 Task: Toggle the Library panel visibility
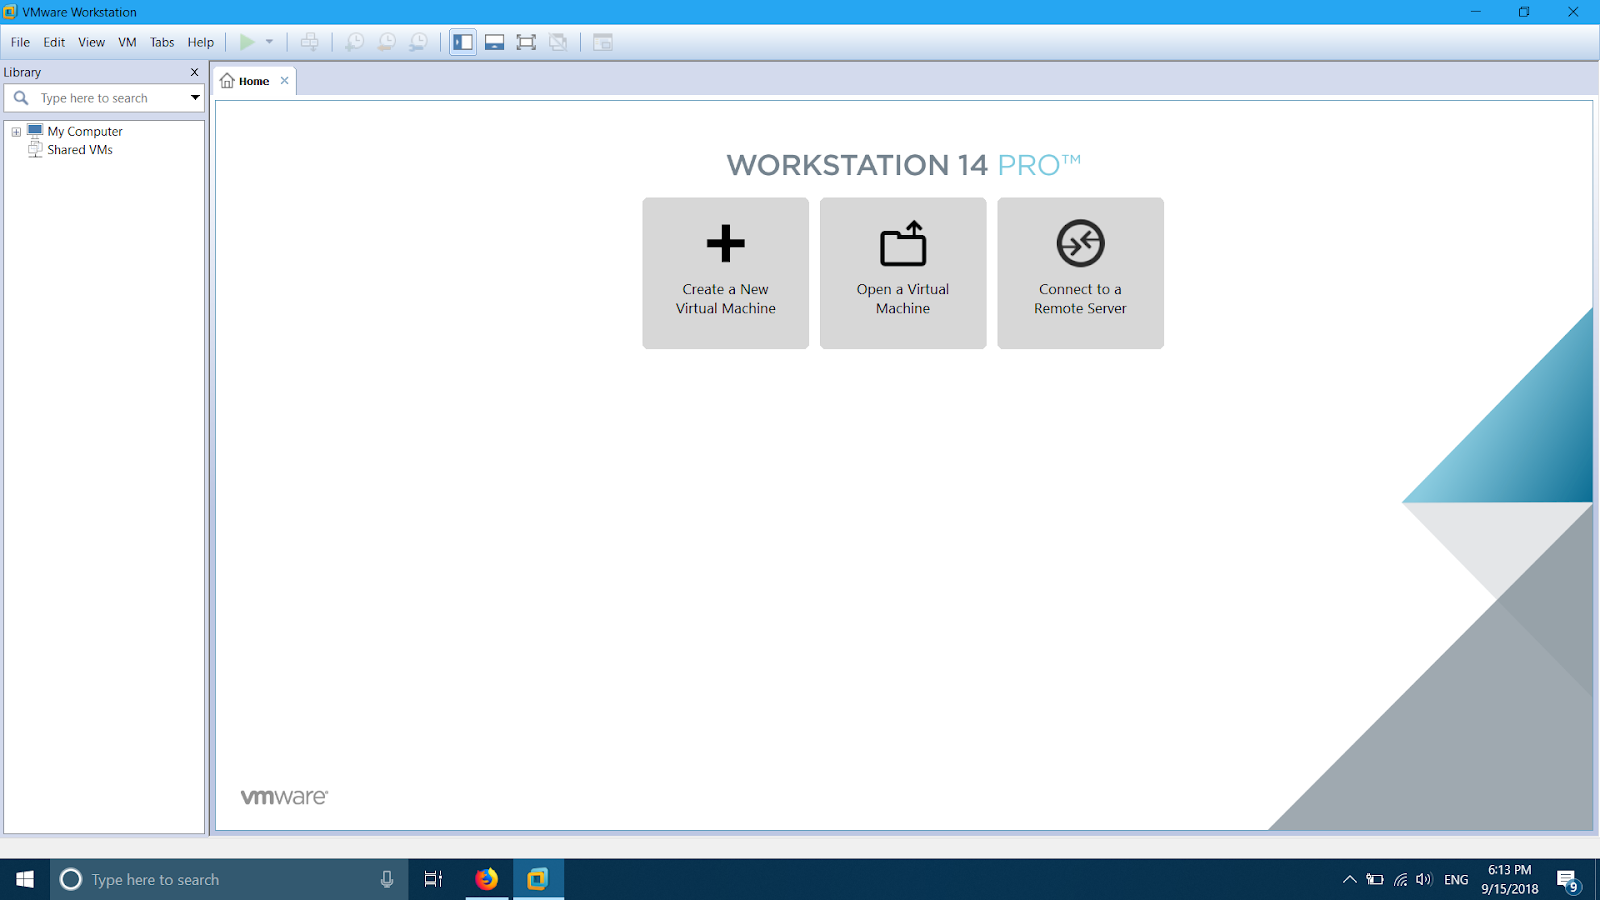(x=462, y=42)
